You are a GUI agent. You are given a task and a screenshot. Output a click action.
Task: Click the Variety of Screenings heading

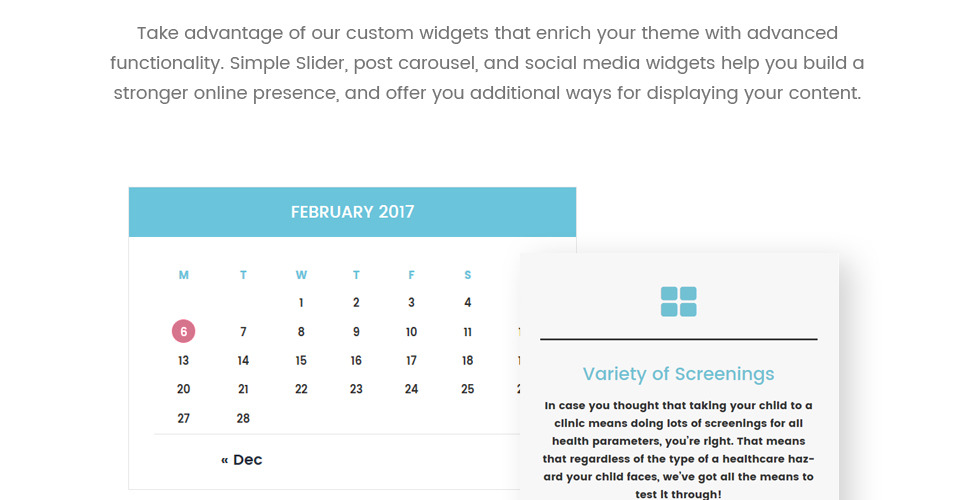[678, 374]
